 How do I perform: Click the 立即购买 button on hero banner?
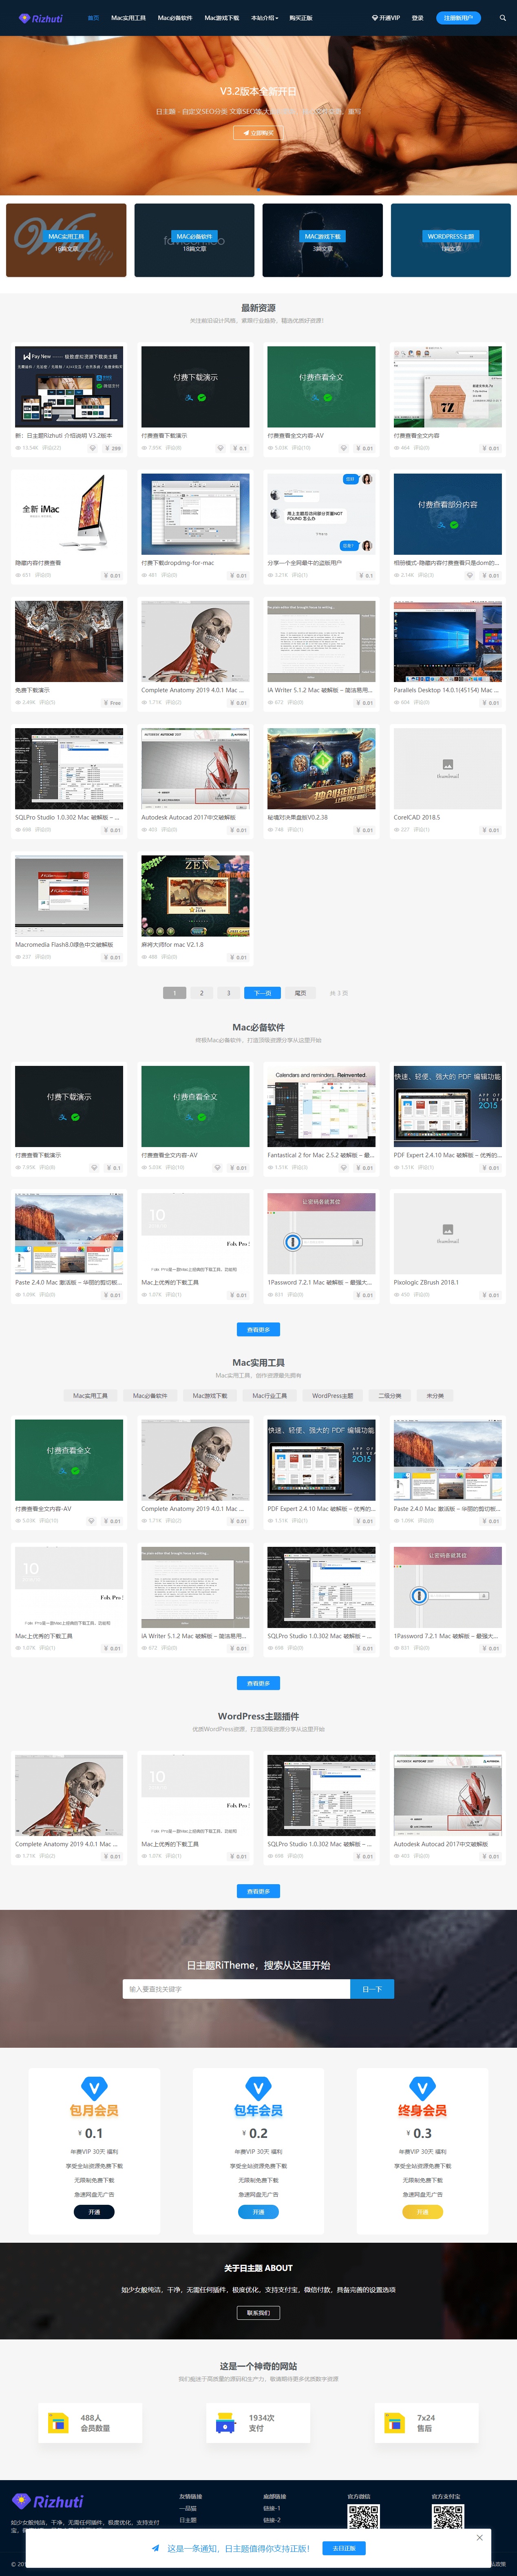click(x=258, y=132)
